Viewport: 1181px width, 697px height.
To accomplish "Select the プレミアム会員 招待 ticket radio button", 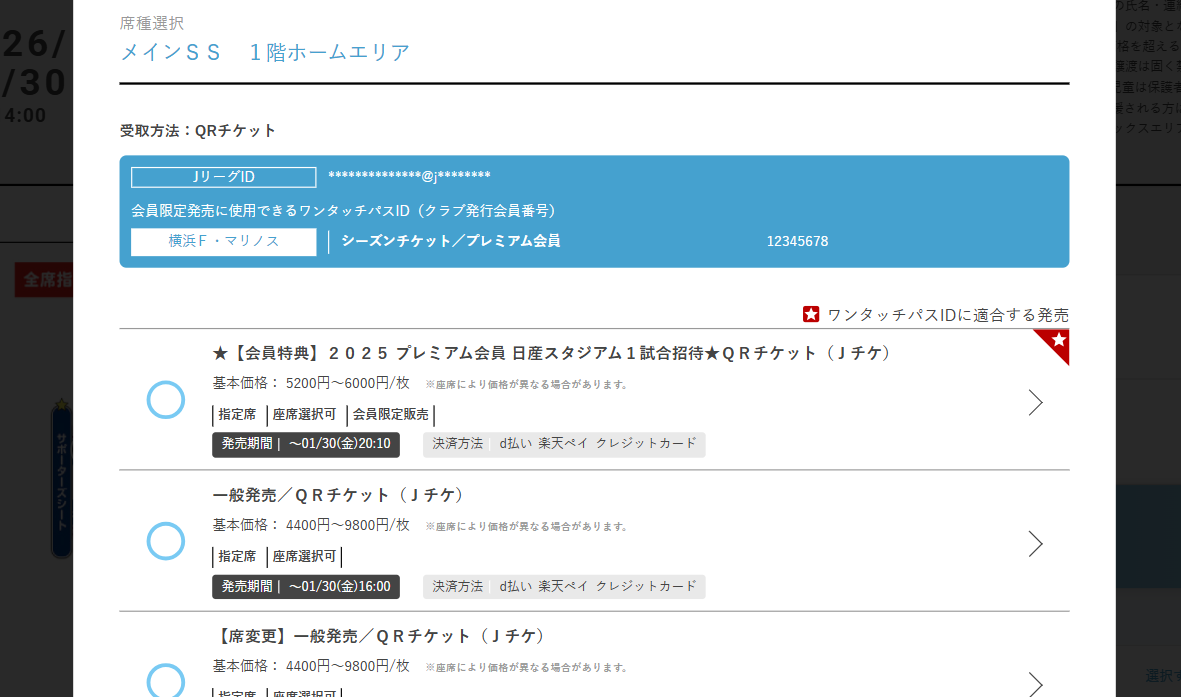I will [x=166, y=400].
